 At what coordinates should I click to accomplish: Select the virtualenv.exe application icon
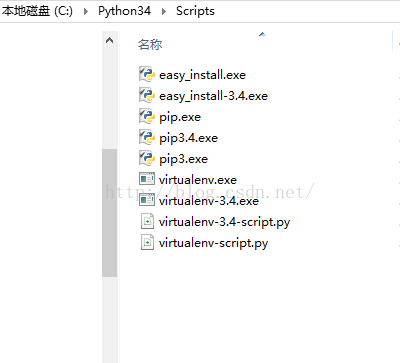[x=147, y=179]
